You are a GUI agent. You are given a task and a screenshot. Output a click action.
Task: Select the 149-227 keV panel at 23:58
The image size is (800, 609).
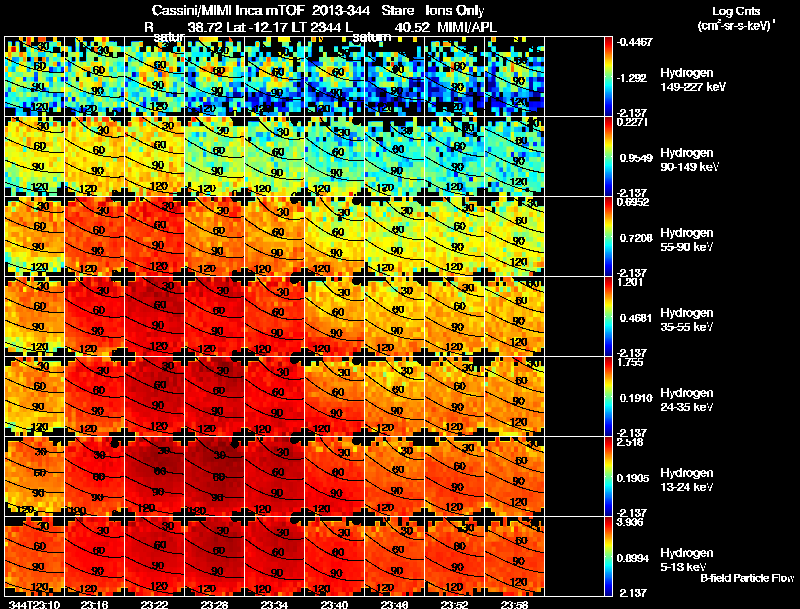point(514,77)
